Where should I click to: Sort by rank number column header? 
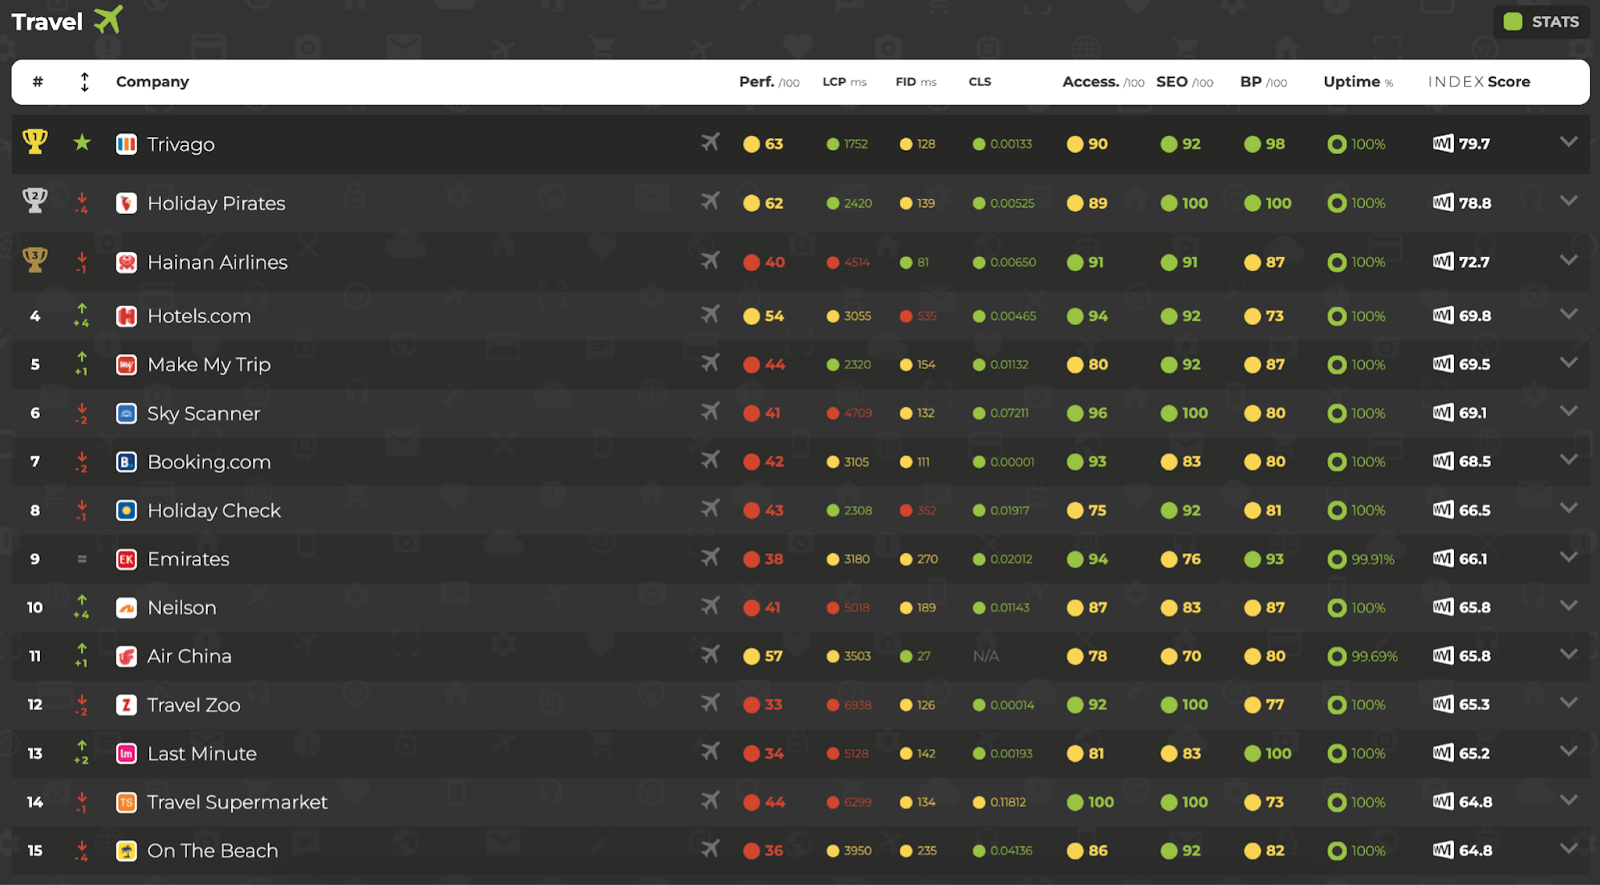(37, 82)
